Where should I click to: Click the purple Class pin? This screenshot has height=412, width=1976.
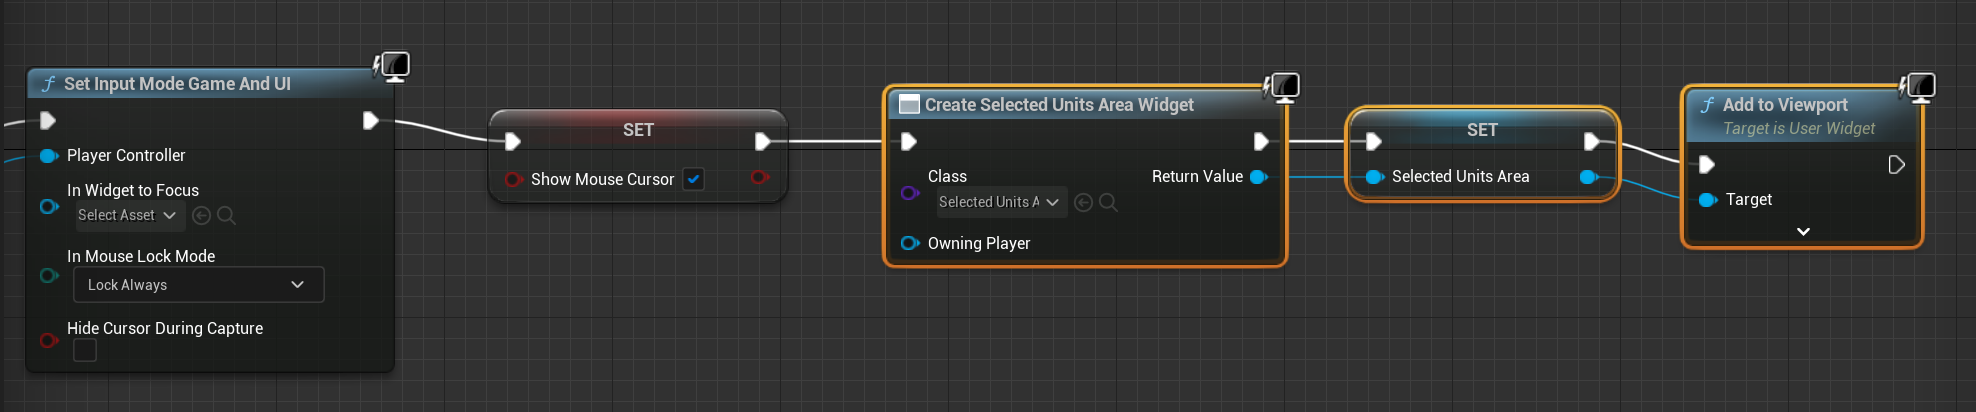(x=910, y=192)
